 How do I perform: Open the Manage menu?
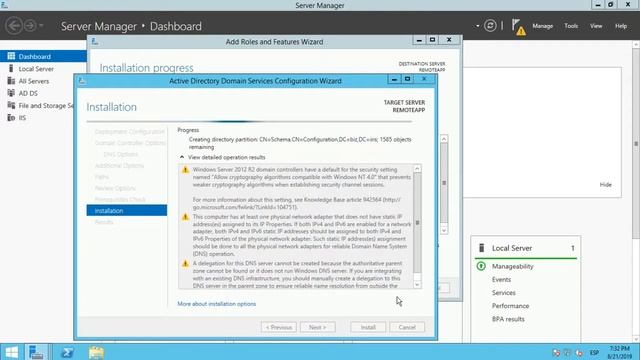pyautogui.click(x=542, y=26)
